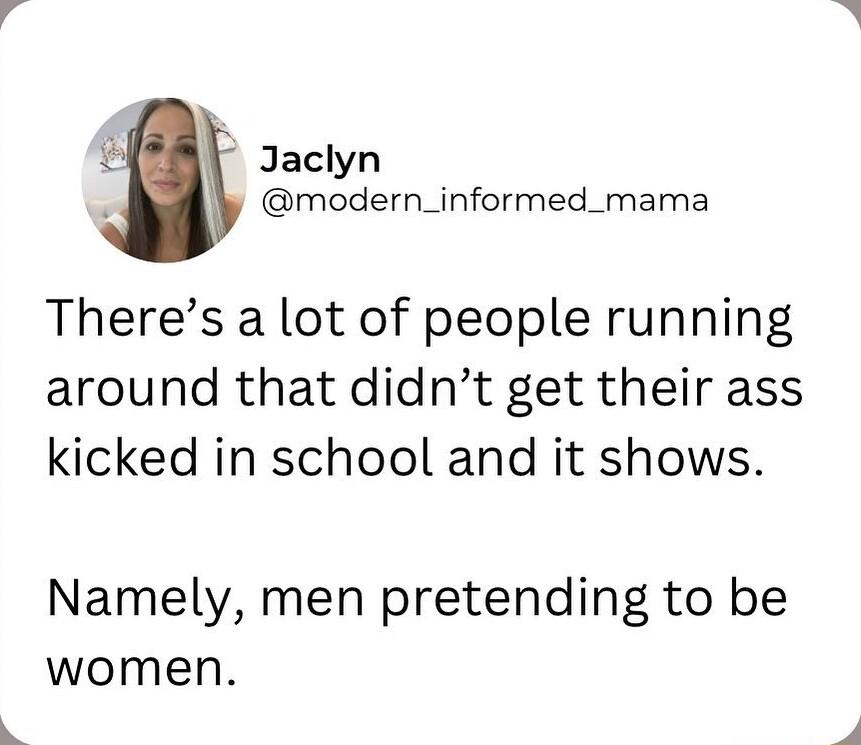861x745 pixels.
Task: Click the word "that" in the second line
Action: [x=280, y=388]
